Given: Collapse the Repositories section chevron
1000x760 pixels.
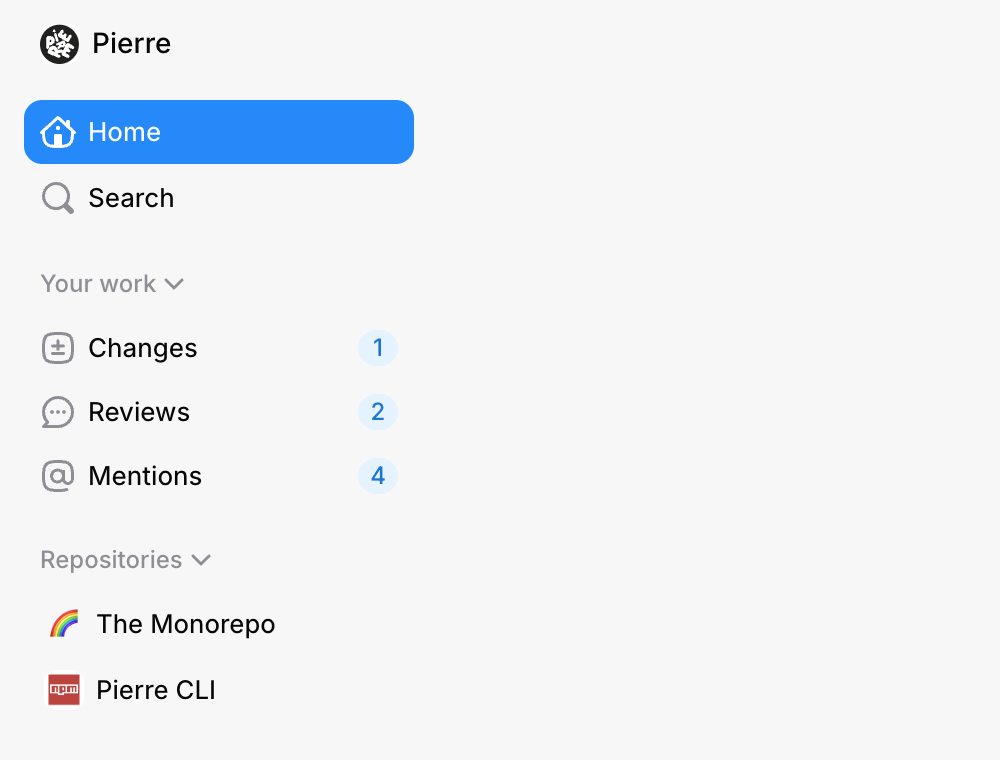Looking at the screenshot, I should click(201, 560).
